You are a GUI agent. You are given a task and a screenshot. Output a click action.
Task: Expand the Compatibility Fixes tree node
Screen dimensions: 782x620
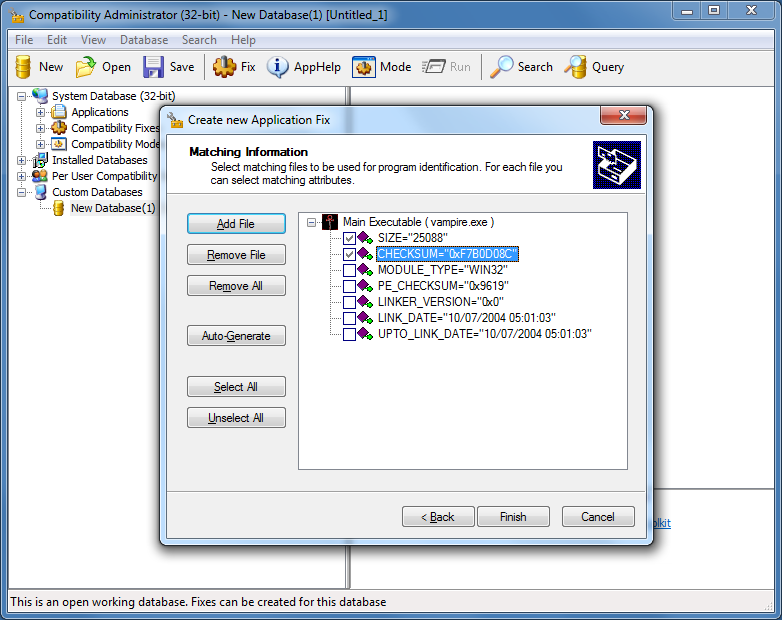tap(40, 128)
